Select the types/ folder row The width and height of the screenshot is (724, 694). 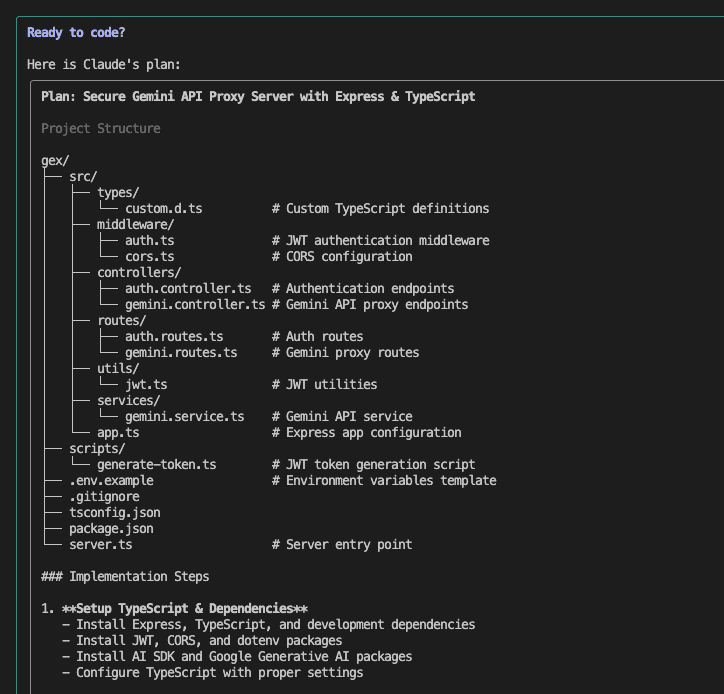(x=118, y=193)
